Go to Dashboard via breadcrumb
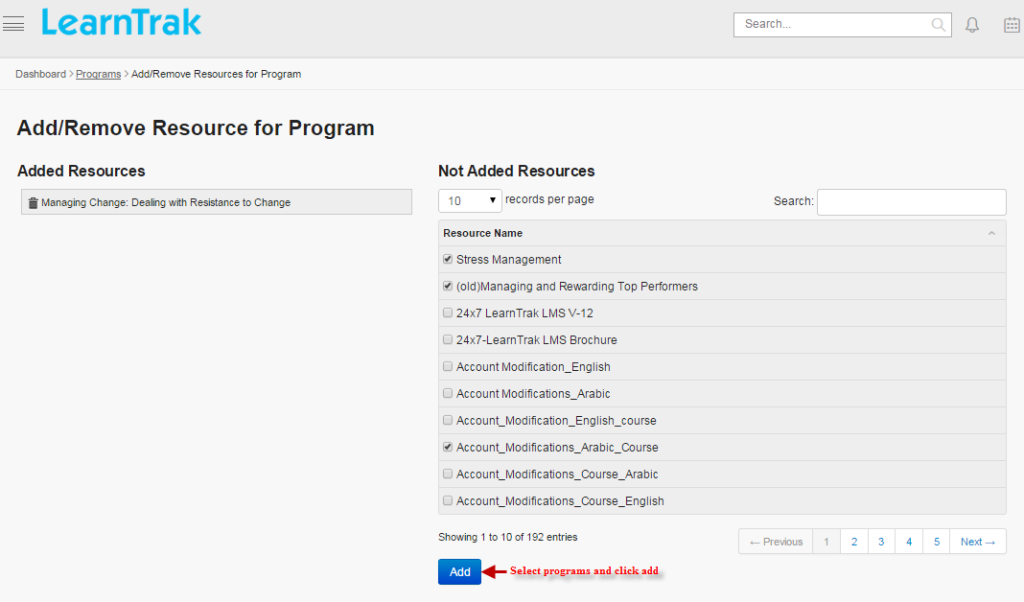The width and height of the screenshot is (1024, 602). tap(40, 74)
